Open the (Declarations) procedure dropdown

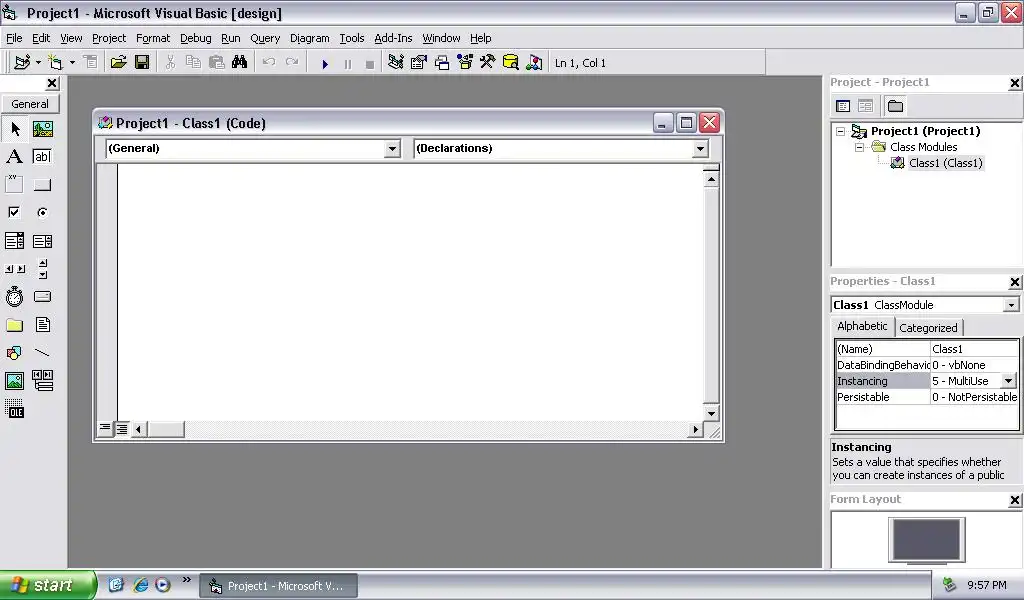point(700,149)
